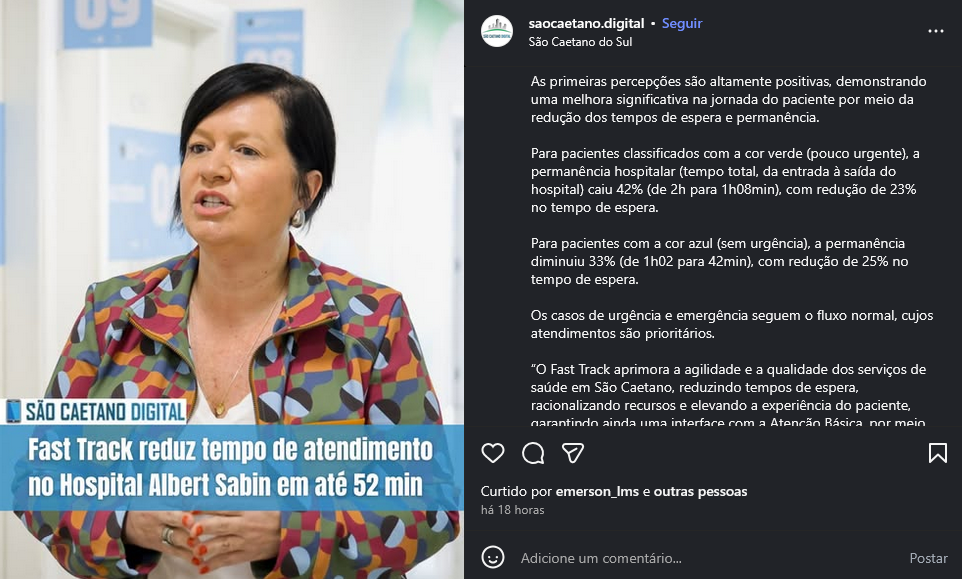
Task: Click the caption paragraph about cor verde
Action: point(724,180)
